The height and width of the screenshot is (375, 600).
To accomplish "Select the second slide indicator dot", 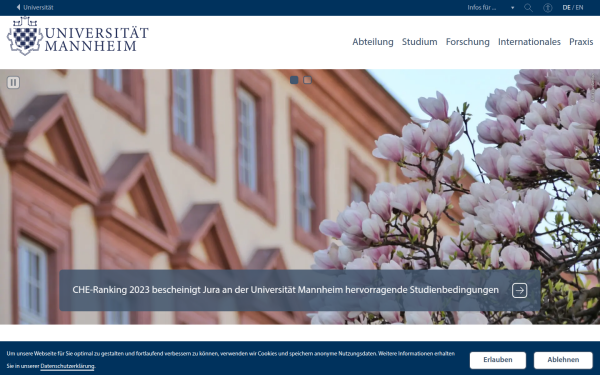I will (307, 80).
